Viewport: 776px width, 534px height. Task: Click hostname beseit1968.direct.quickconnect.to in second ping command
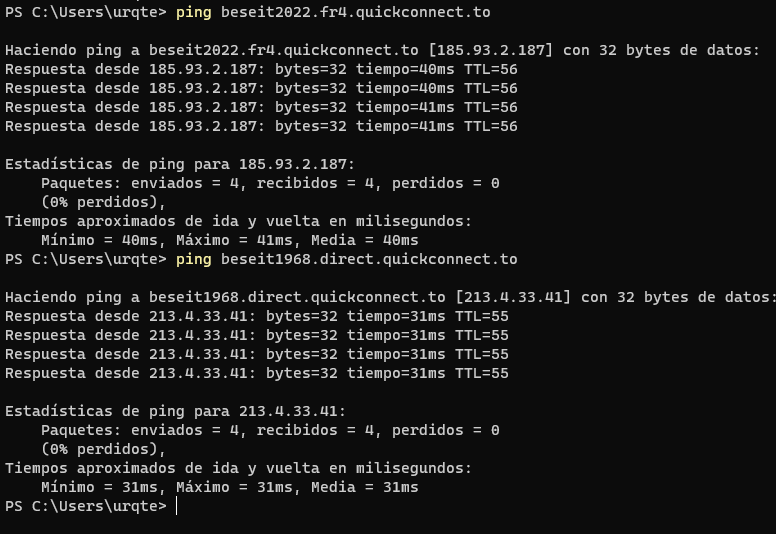pyautogui.click(x=369, y=259)
